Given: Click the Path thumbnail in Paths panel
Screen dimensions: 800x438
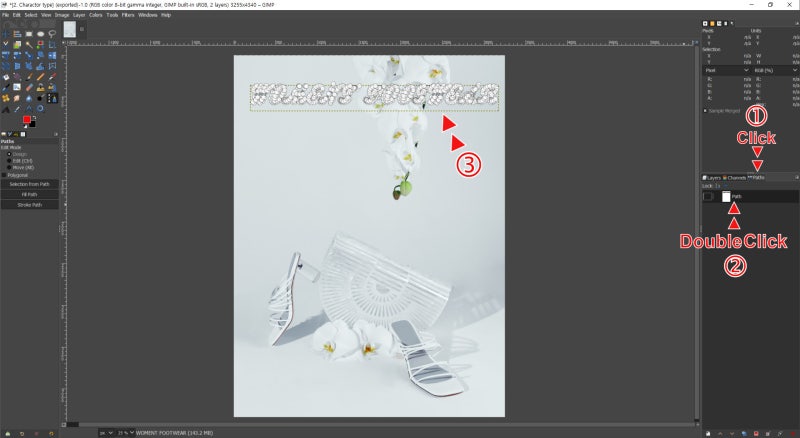Looking at the screenshot, I should point(726,197).
